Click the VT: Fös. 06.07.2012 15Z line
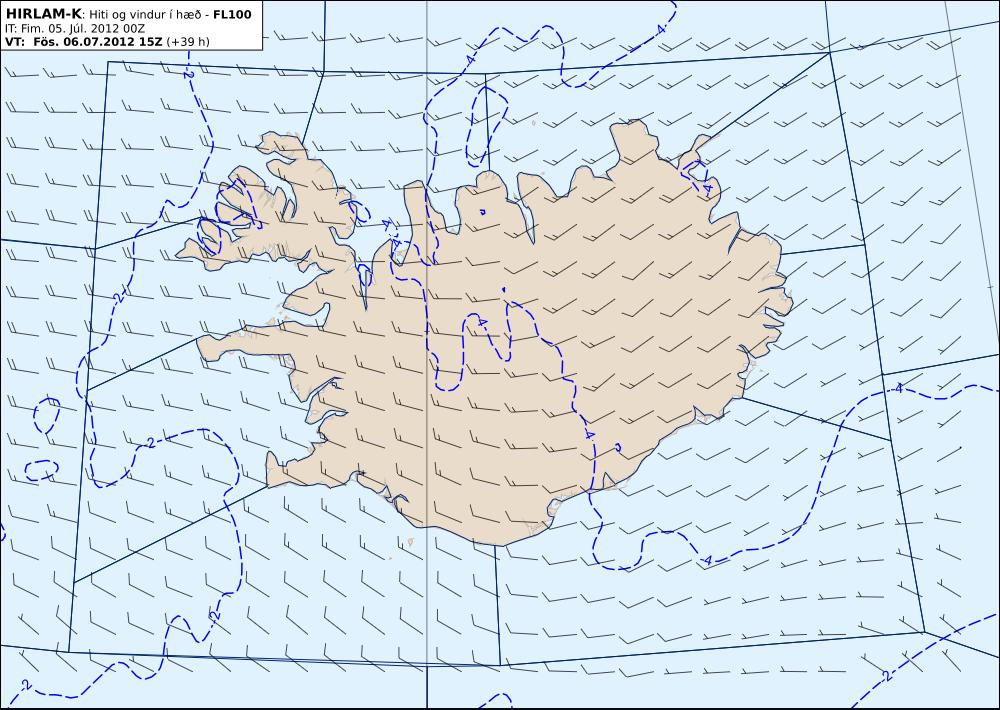Image resolution: width=1000 pixels, height=710 pixels. (x=84, y=41)
